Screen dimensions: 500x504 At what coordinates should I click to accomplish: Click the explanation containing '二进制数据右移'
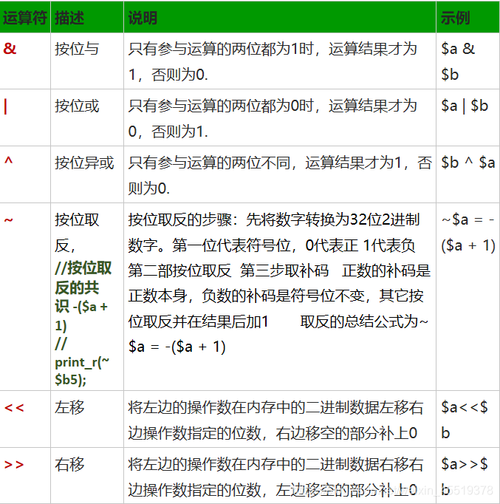coord(275,477)
